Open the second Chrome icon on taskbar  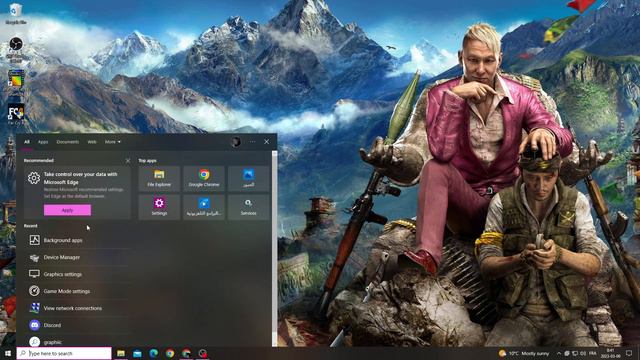[x=187, y=353]
